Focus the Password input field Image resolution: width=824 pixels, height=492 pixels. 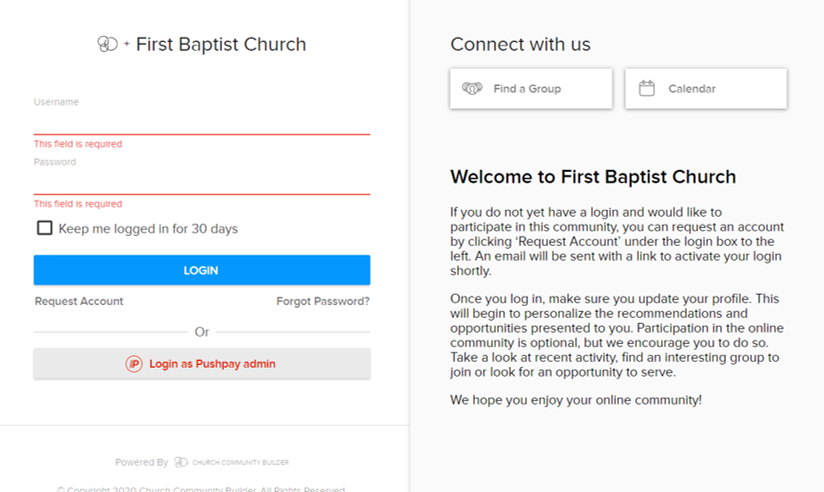202,183
